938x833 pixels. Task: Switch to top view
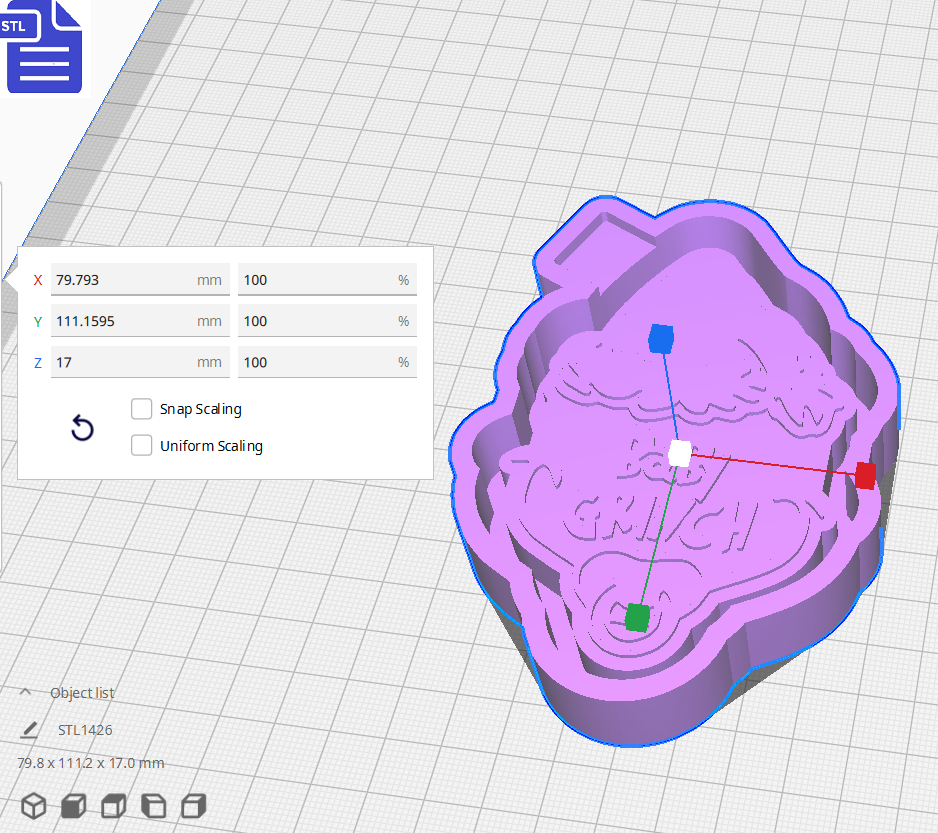pyautogui.click(x=113, y=805)
